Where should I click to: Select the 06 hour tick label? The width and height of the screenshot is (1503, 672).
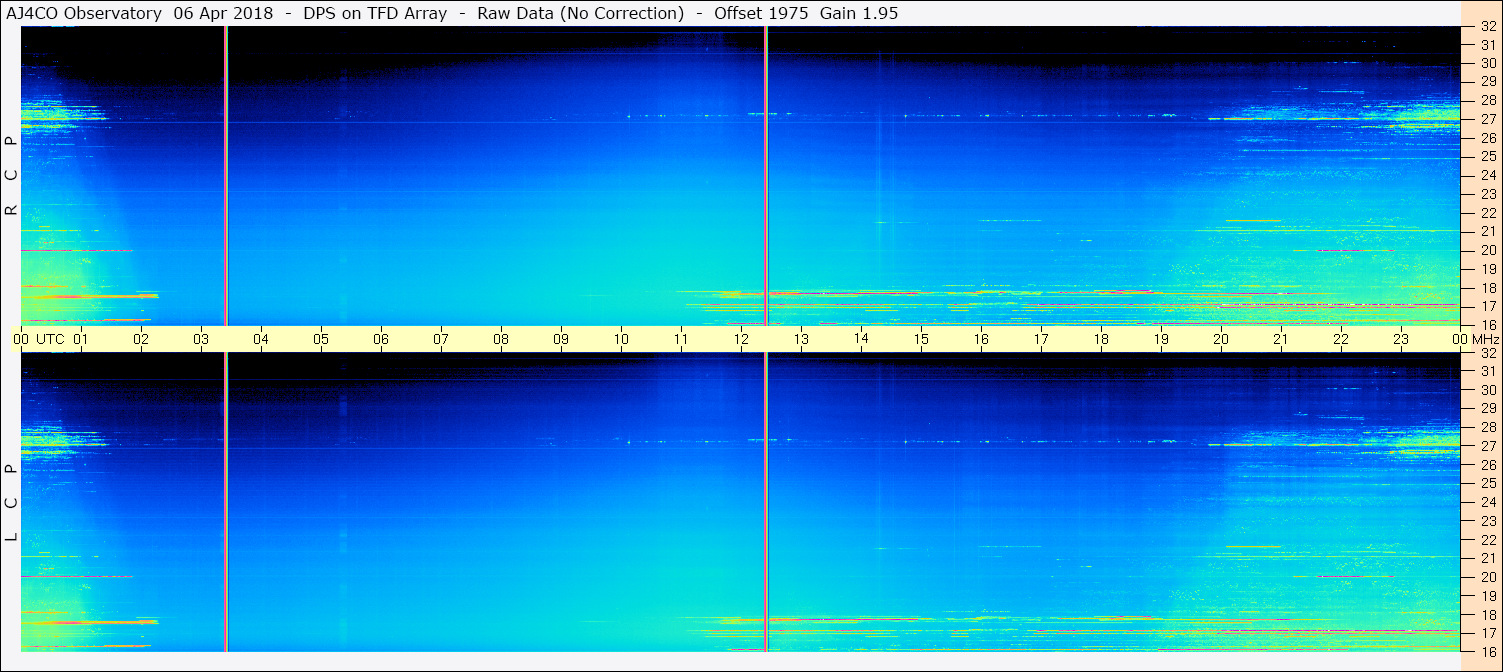tap(381, 339)
